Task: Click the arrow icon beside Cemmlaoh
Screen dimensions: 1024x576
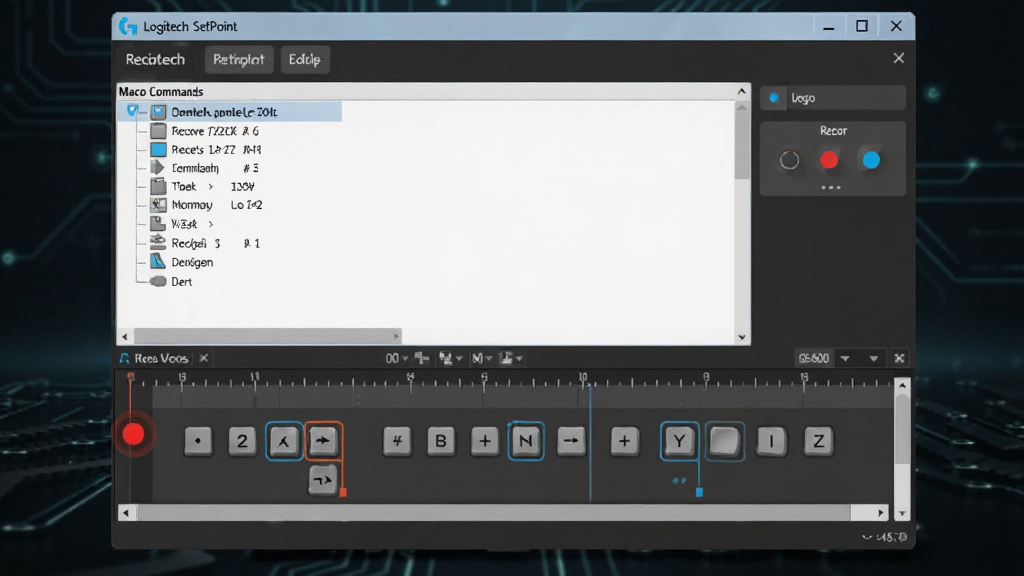Action: pos(158,168)
